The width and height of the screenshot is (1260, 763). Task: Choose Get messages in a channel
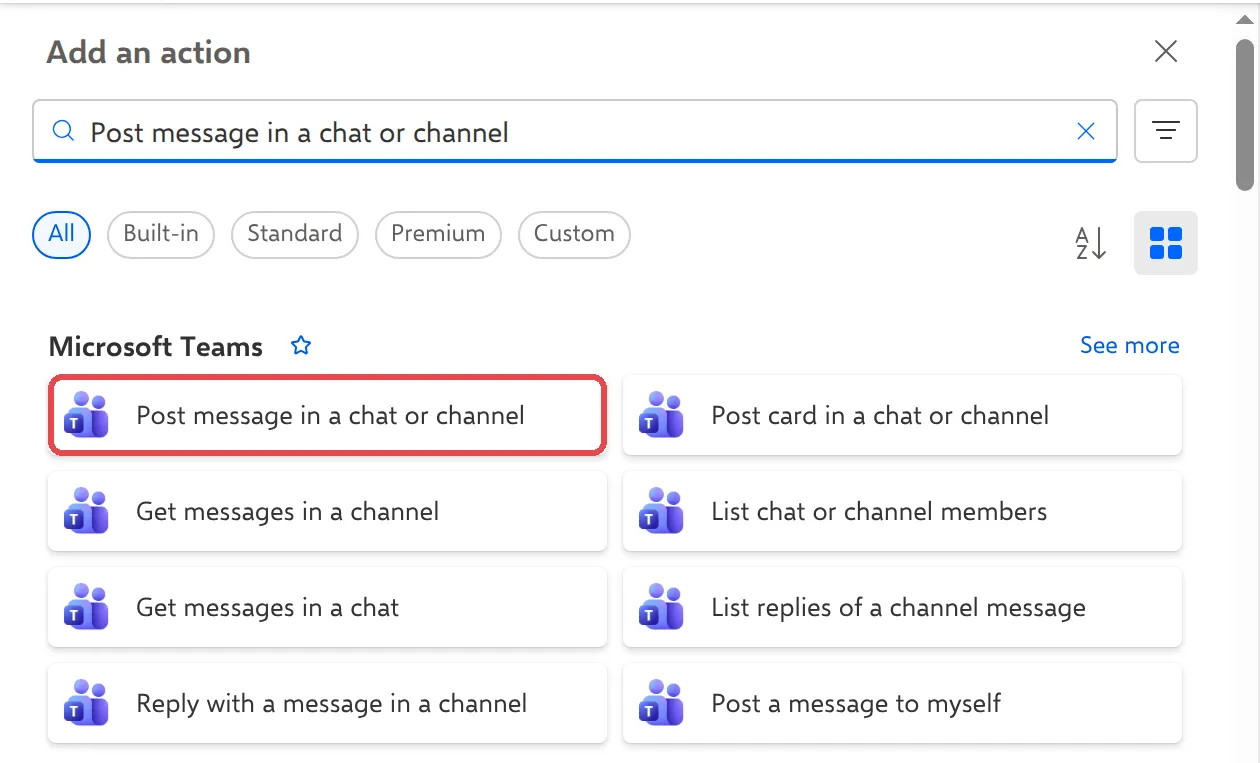click(327, 511)
